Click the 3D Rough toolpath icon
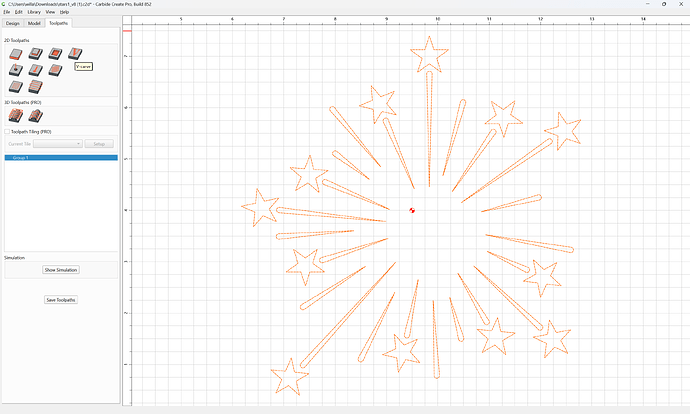 16,115
